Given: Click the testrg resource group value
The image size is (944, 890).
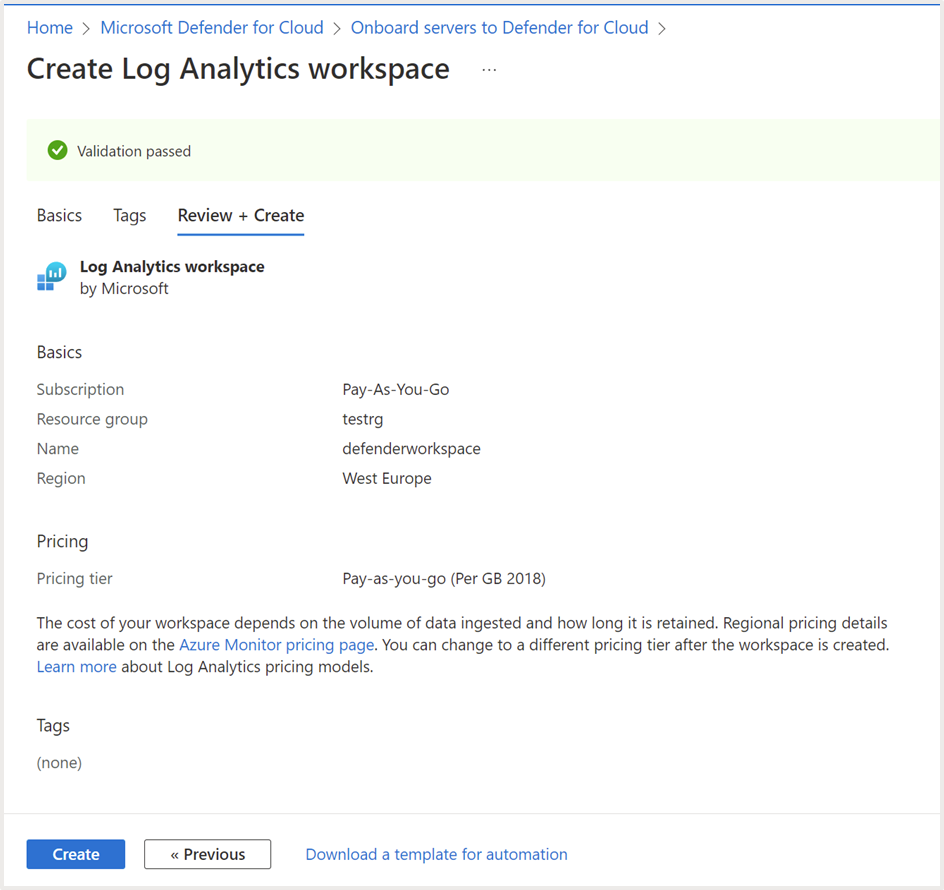Looking at the screenshot, I should (362, 419).
